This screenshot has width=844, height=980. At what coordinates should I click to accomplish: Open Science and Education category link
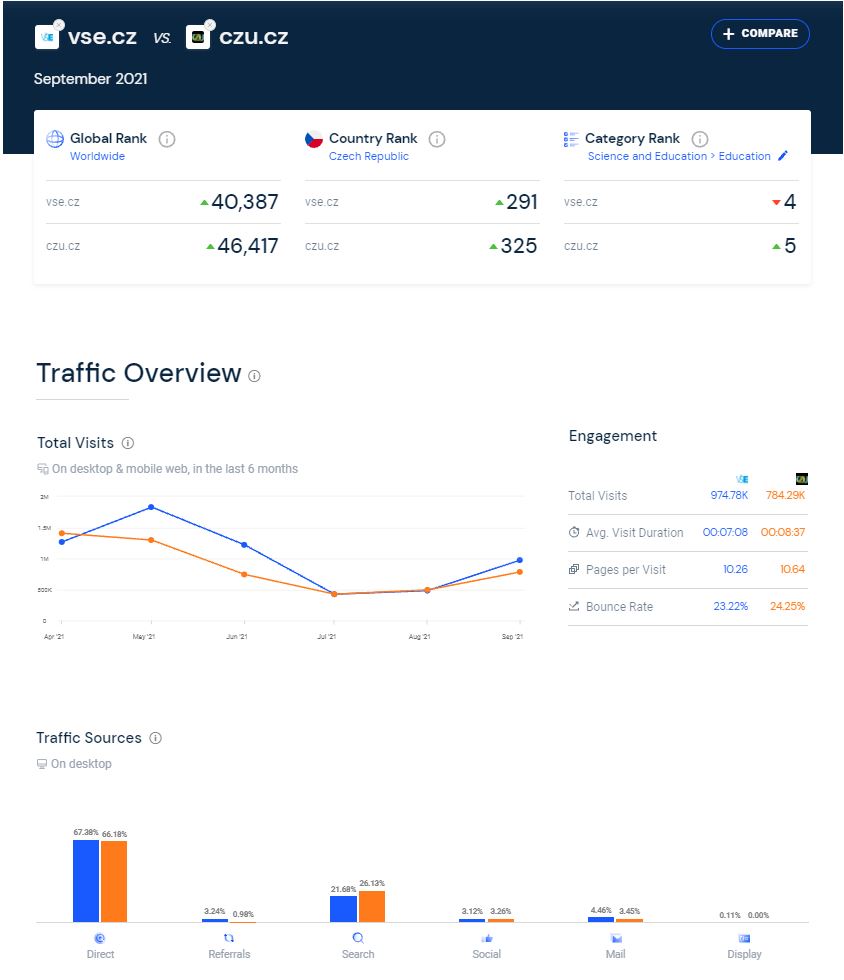[x=647, y=156]
